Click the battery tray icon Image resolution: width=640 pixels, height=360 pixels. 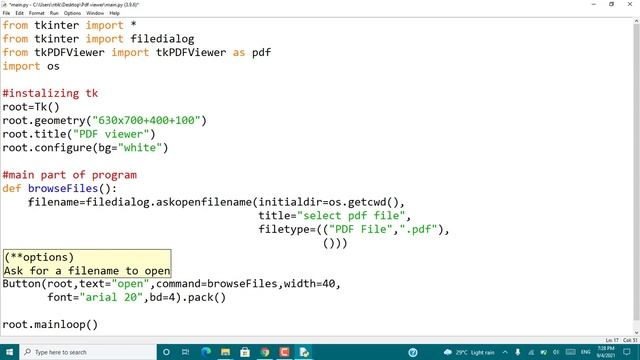pos(543,352)
